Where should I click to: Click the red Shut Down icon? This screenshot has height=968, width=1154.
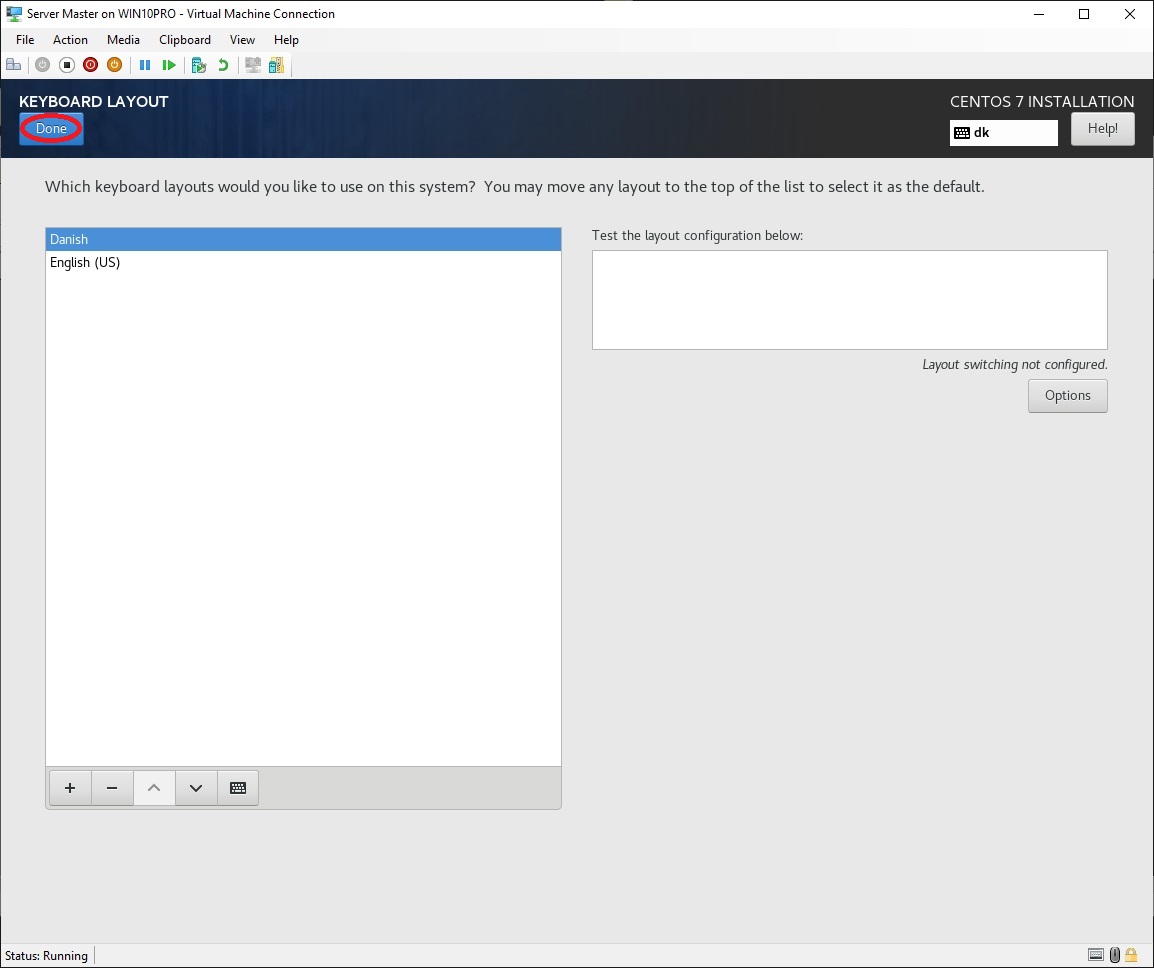pyautogui.click(x=91, y=65)
